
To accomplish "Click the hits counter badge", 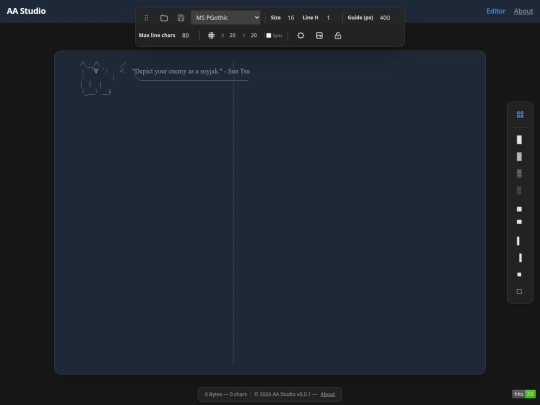I will [x=524, y=394].
